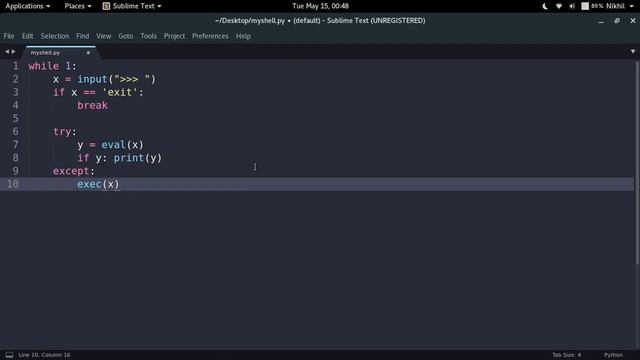Click the 'input' function call on line 2
Image resolution: width=640 pixels, height=360 pixels.
coord(92,79)
